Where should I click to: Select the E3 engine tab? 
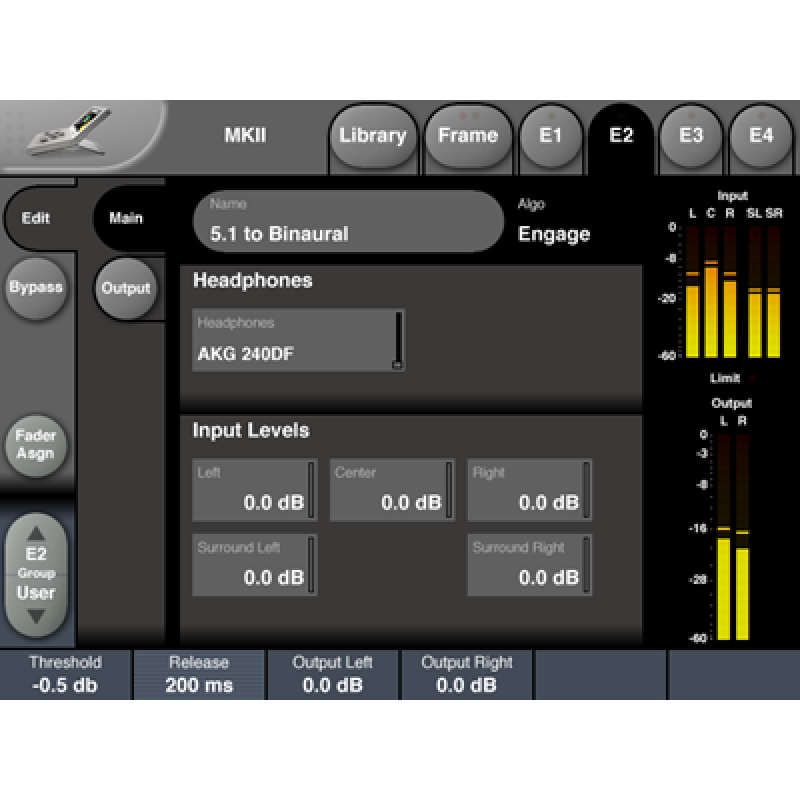tap(691, 137)
